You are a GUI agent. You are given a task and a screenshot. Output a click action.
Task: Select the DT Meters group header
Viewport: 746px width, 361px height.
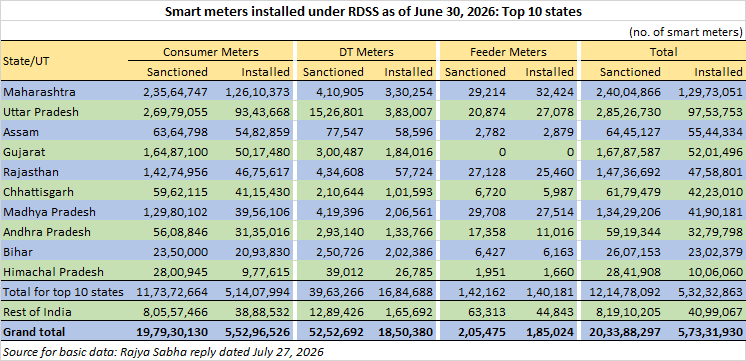pyautogui.click(x=366, y=52)
